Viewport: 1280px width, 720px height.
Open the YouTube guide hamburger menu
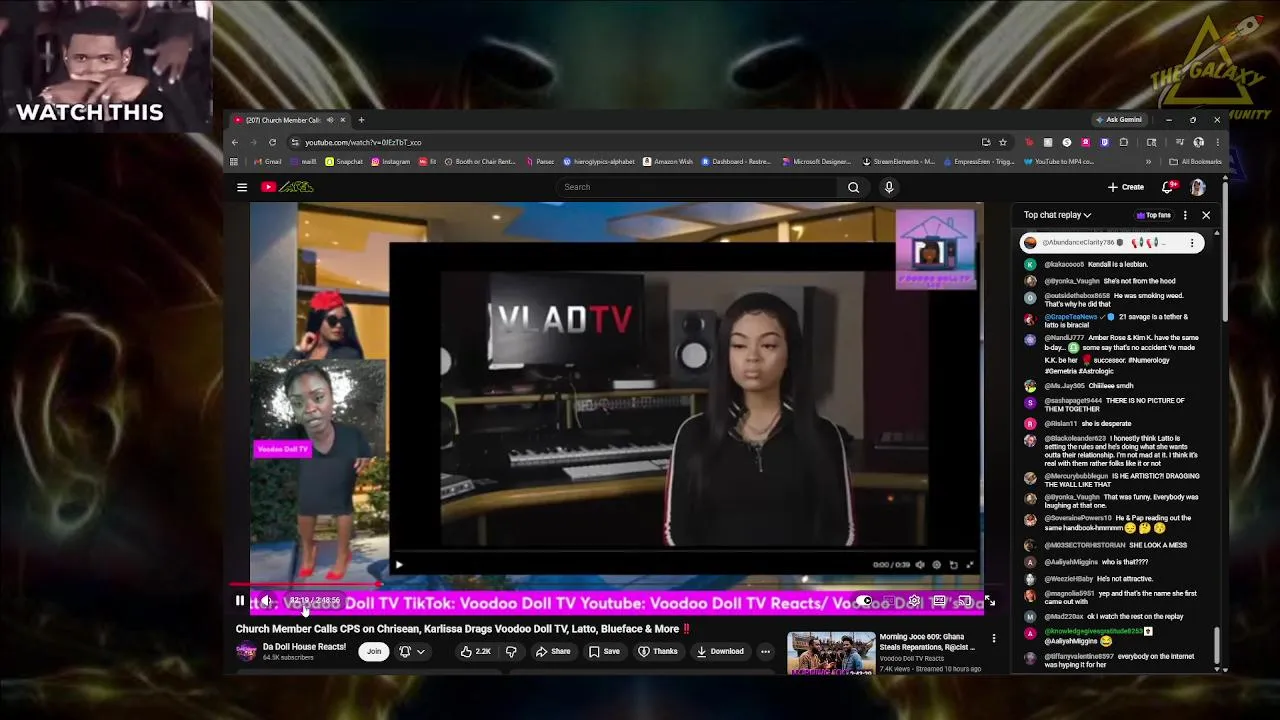pyautogui.click(x=242, y=187)
